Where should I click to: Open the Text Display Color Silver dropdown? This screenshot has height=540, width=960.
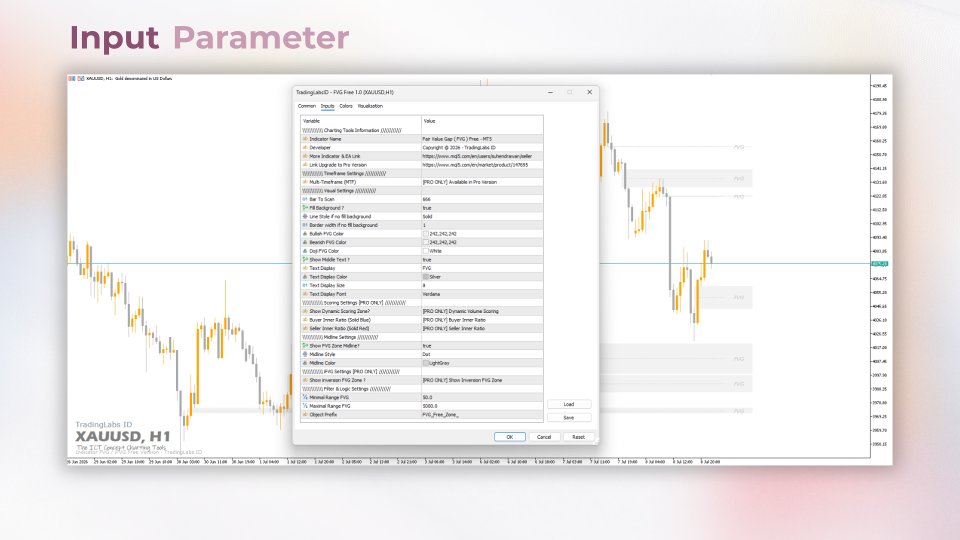(482, 277)
